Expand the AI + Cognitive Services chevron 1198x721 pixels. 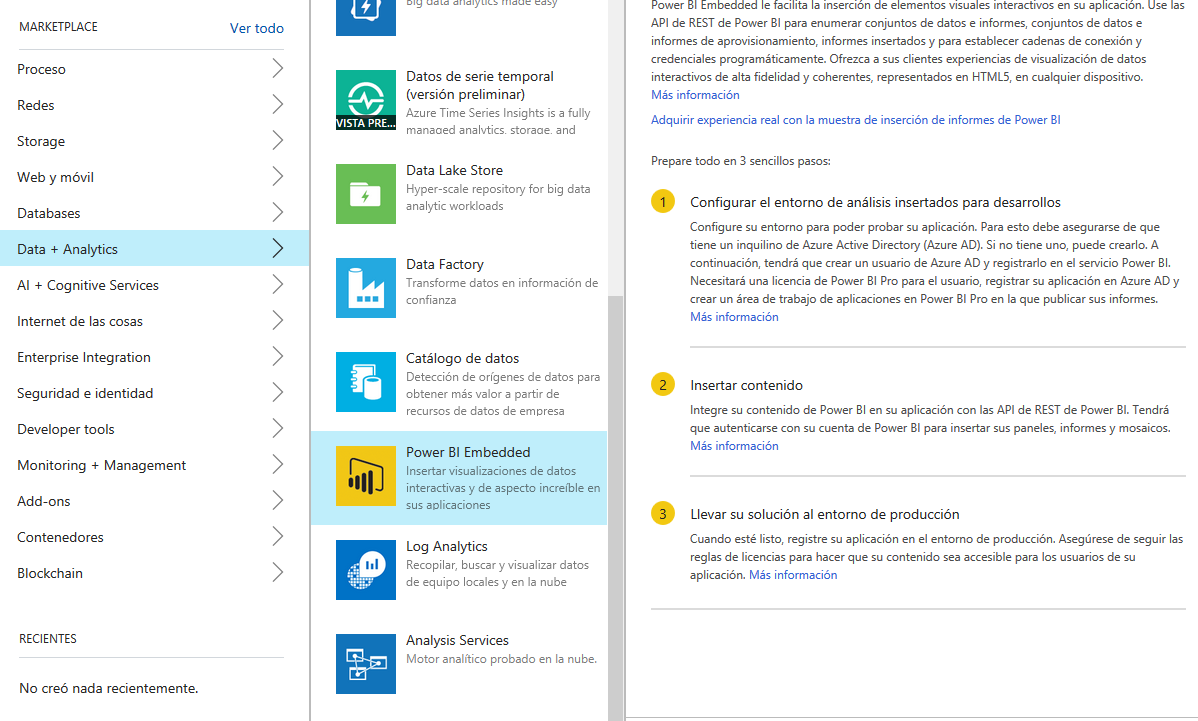(x=277, y=284)
